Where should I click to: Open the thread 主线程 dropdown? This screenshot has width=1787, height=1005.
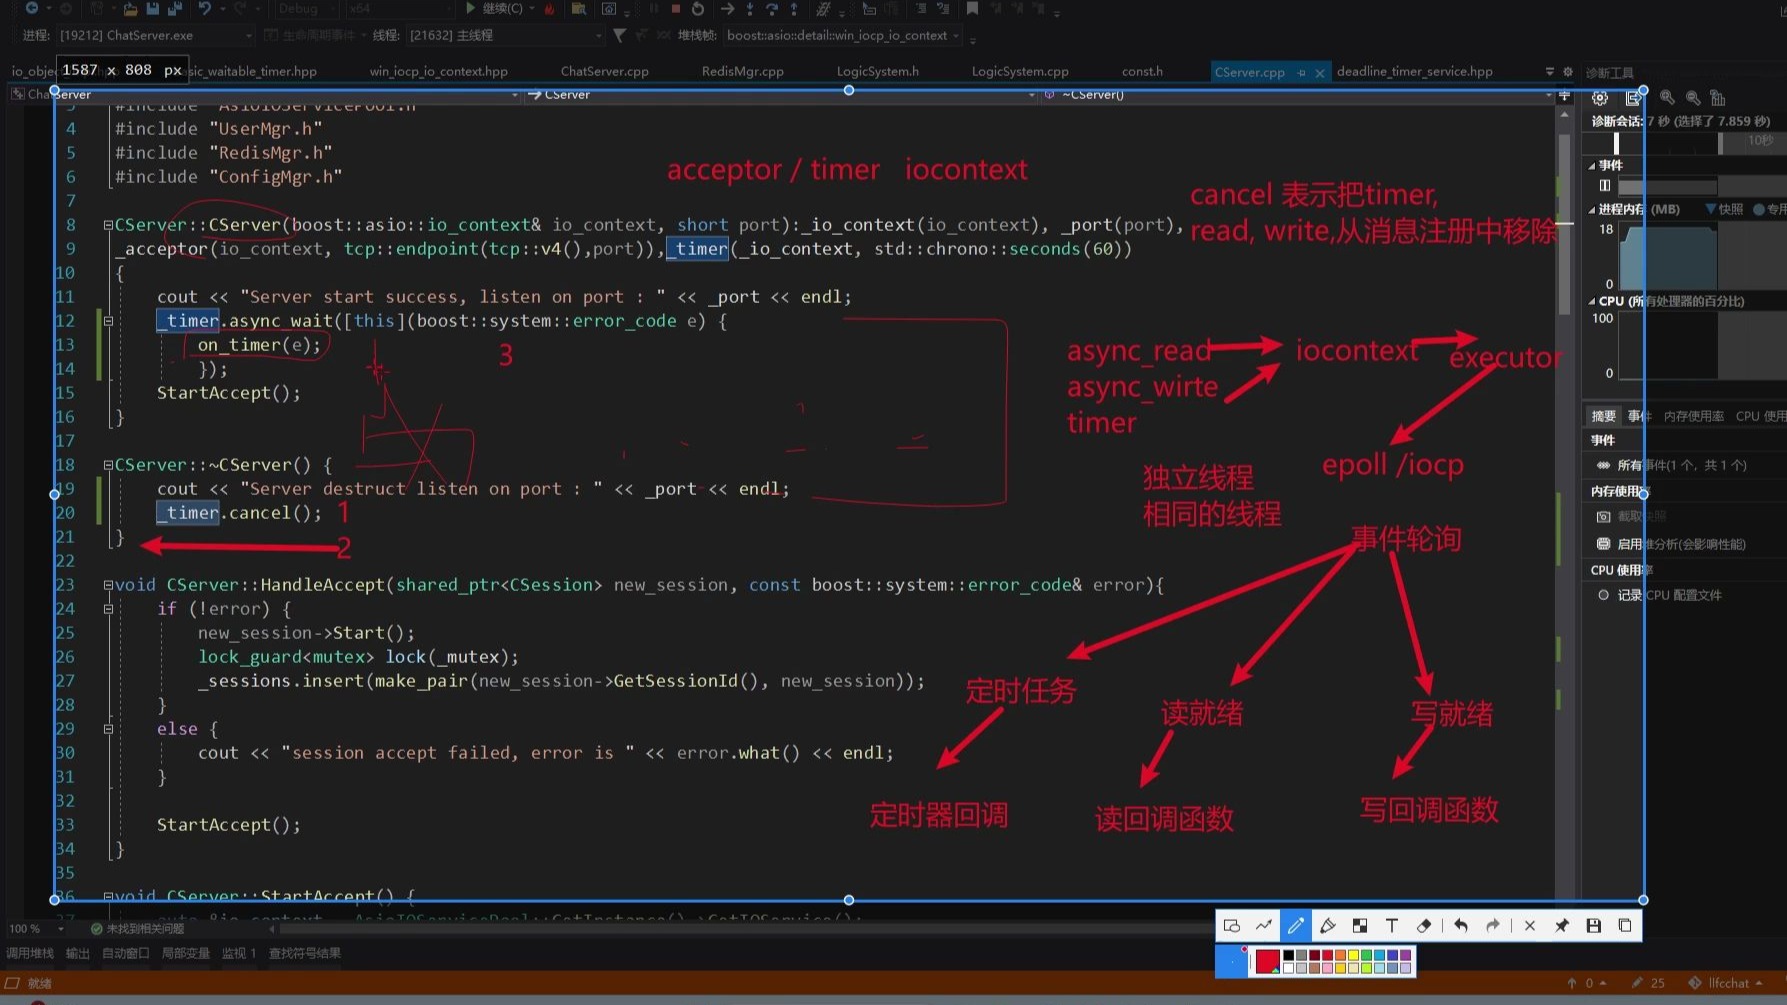click(x=505, y=35)
